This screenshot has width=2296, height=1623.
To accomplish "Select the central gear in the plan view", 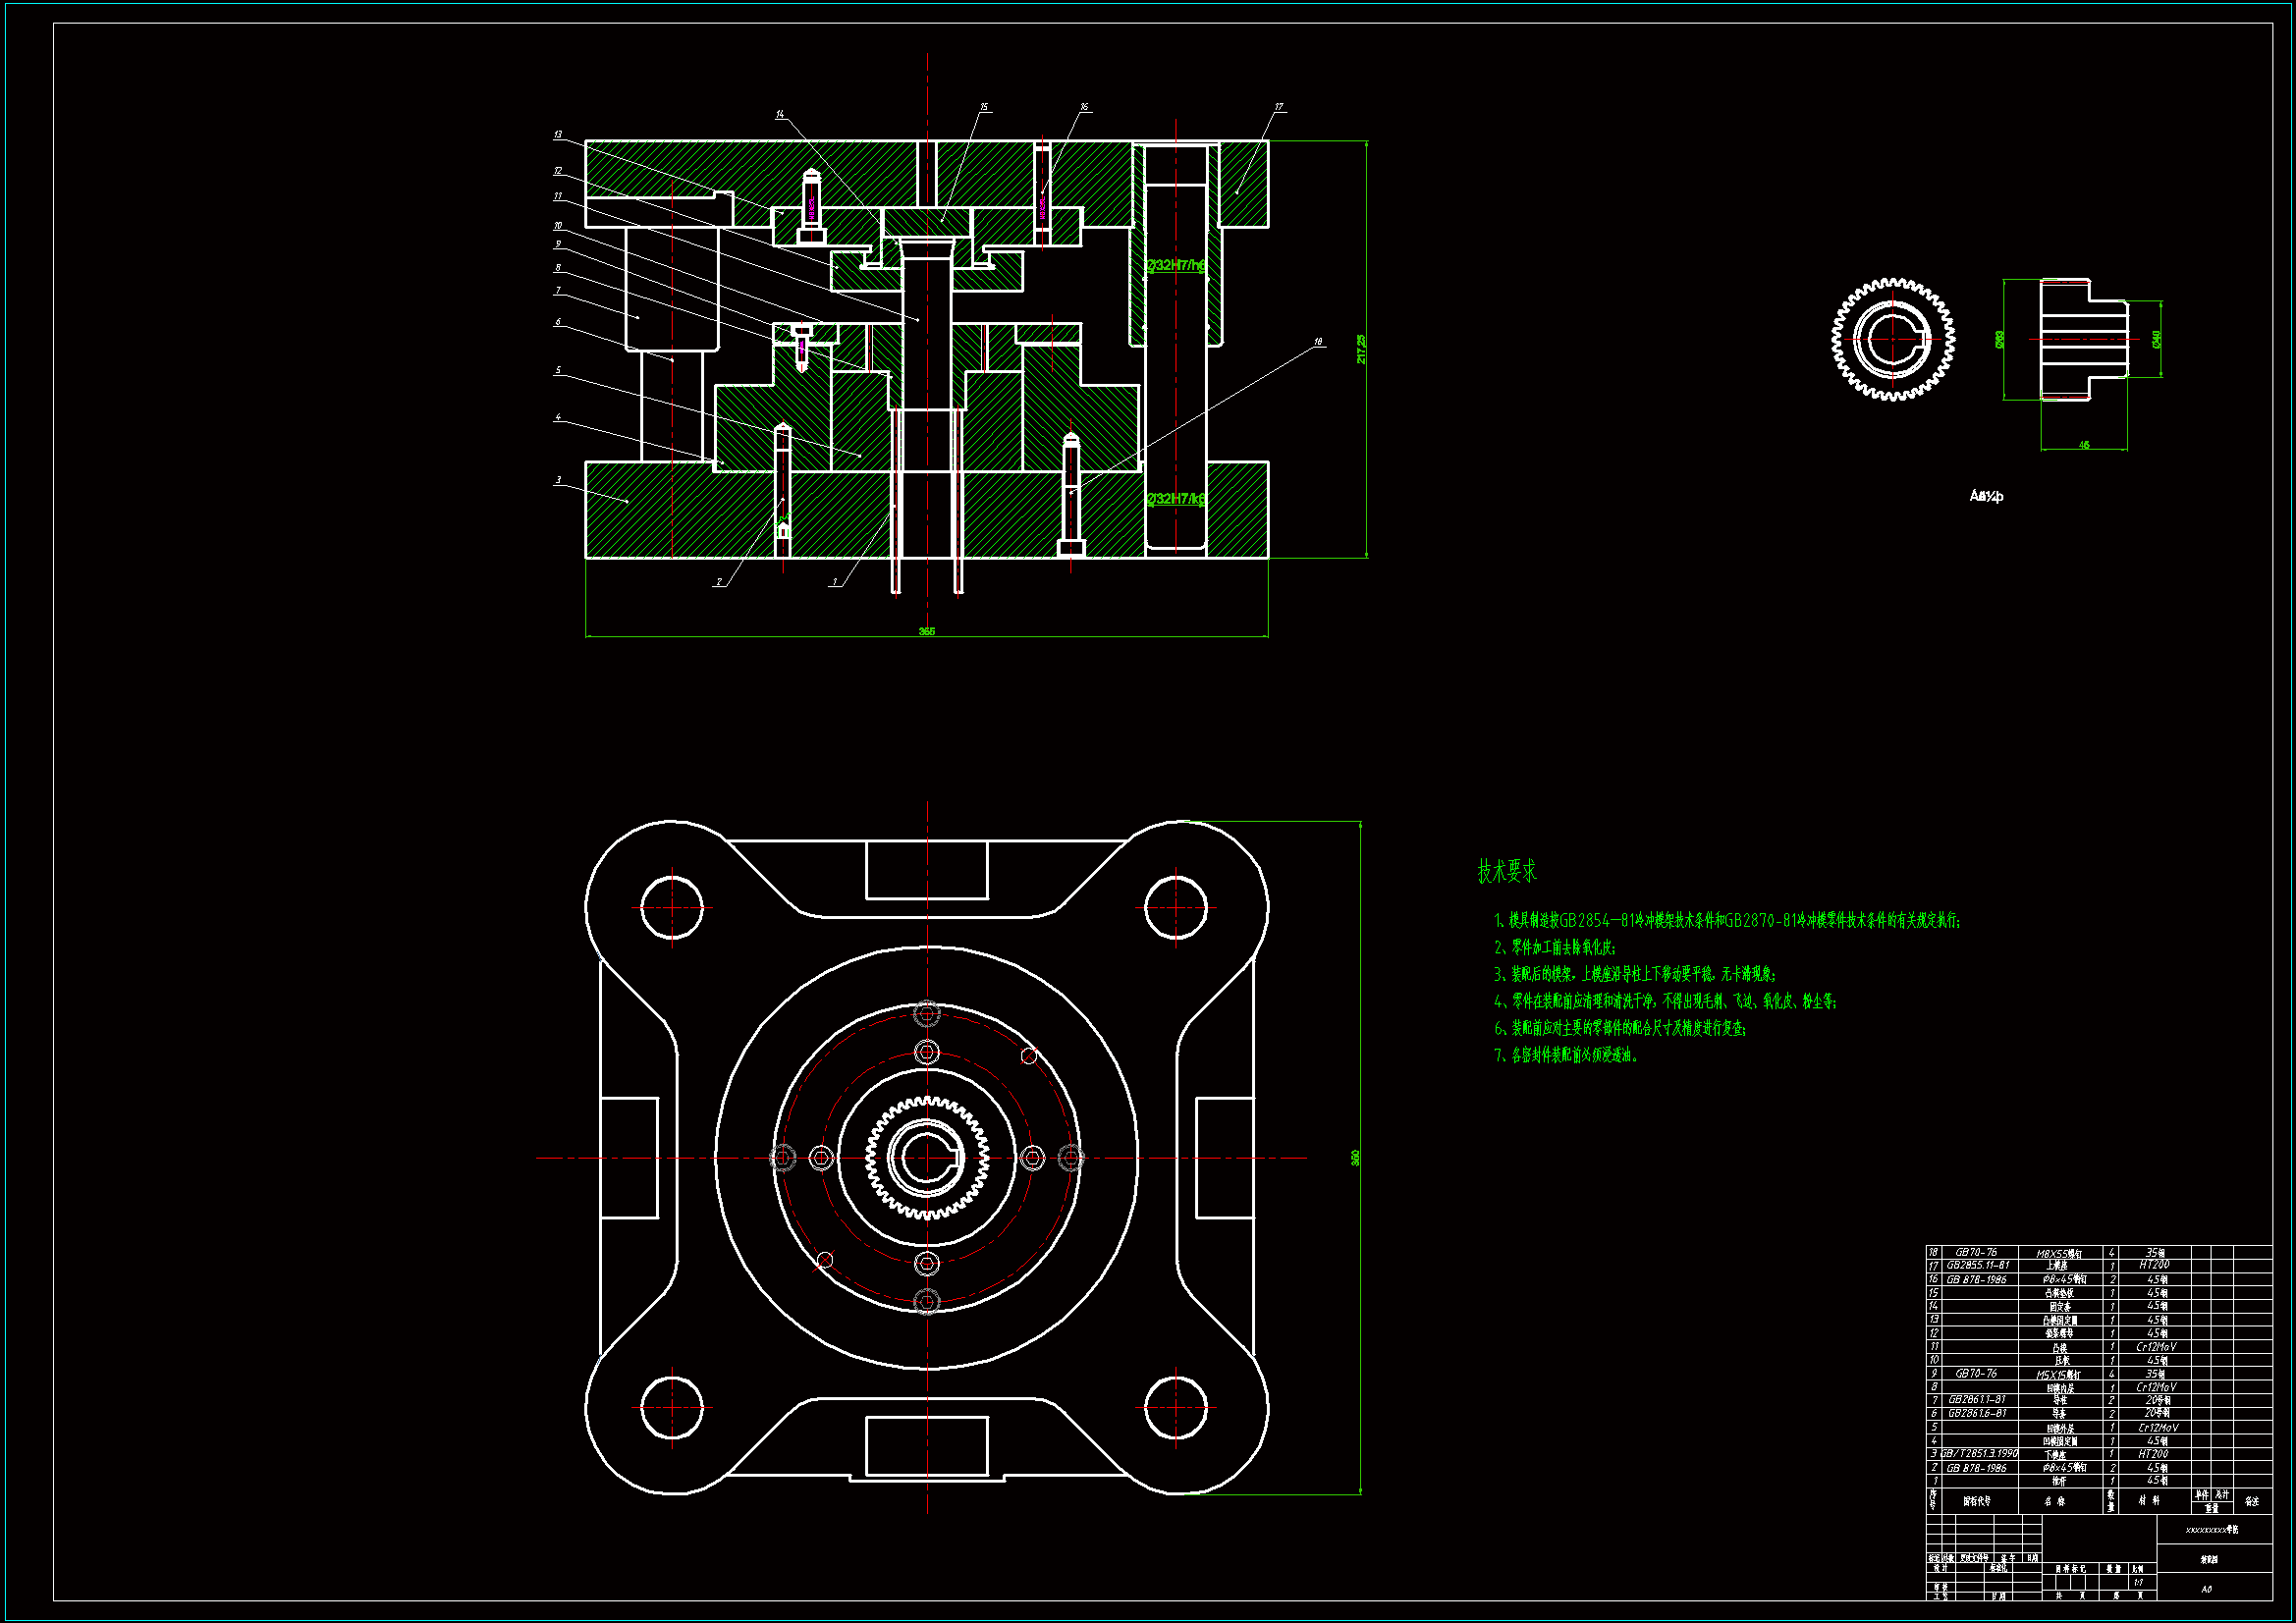I will (927, 1158).
